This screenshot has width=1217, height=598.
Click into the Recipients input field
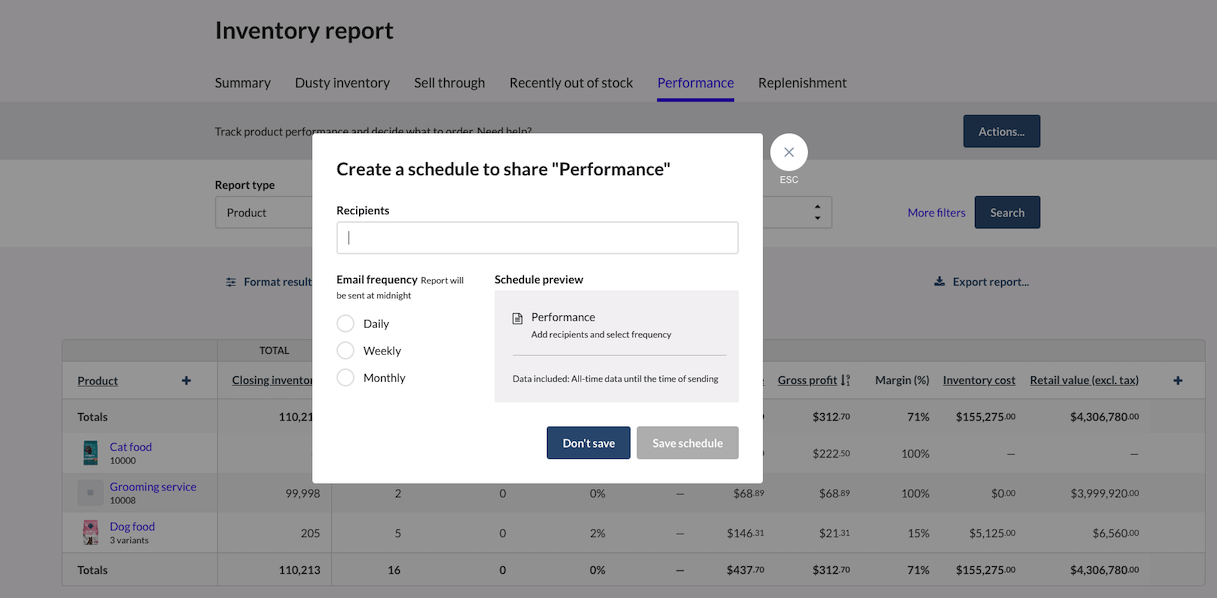(x=537, y=238)
